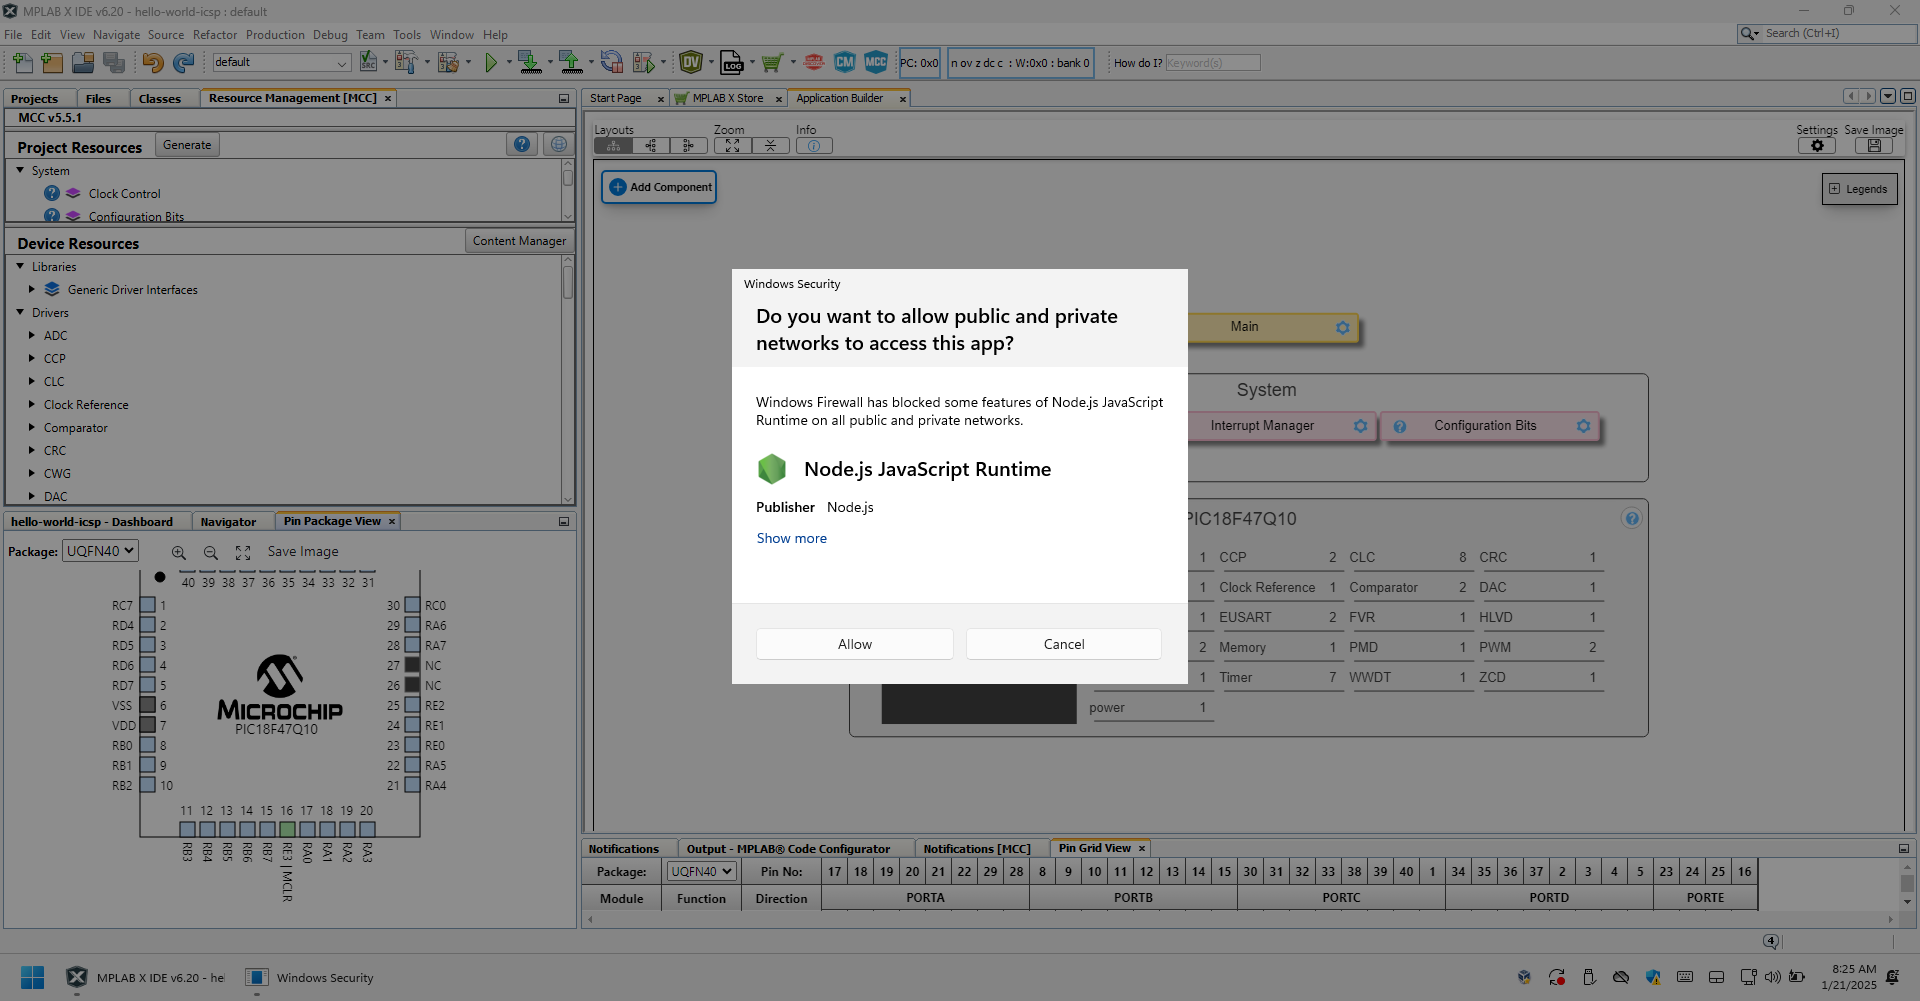This screenshot has width=1920, height=1001.
Task: Zoom out on the pin package view
Action: pos(210,552)
